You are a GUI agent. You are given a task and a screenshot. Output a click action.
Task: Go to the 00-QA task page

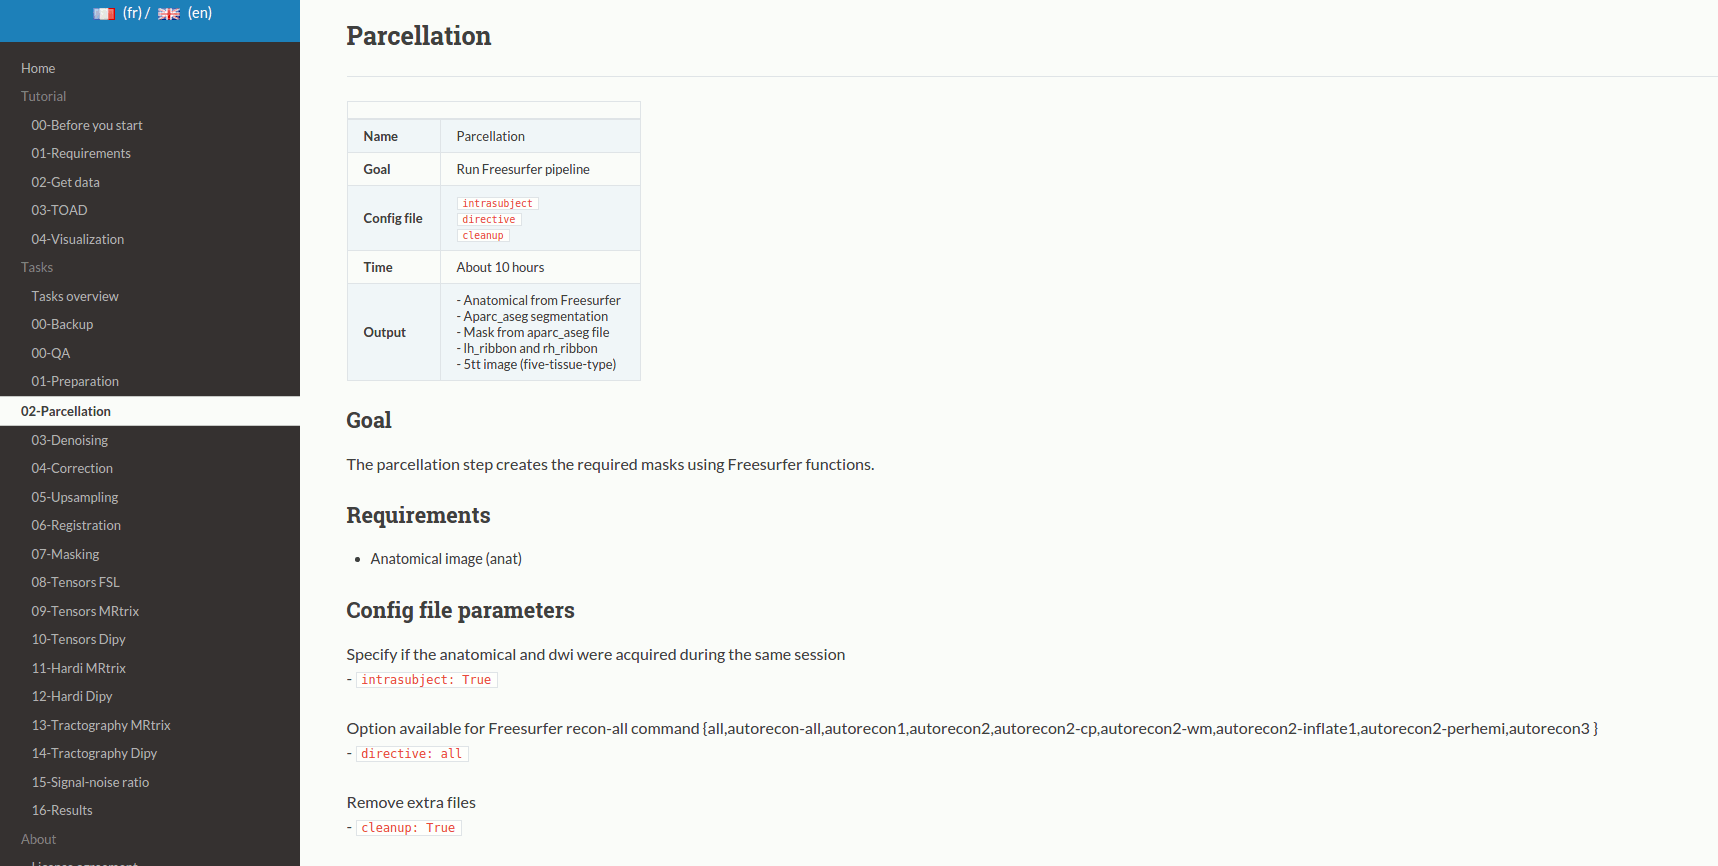51,353
